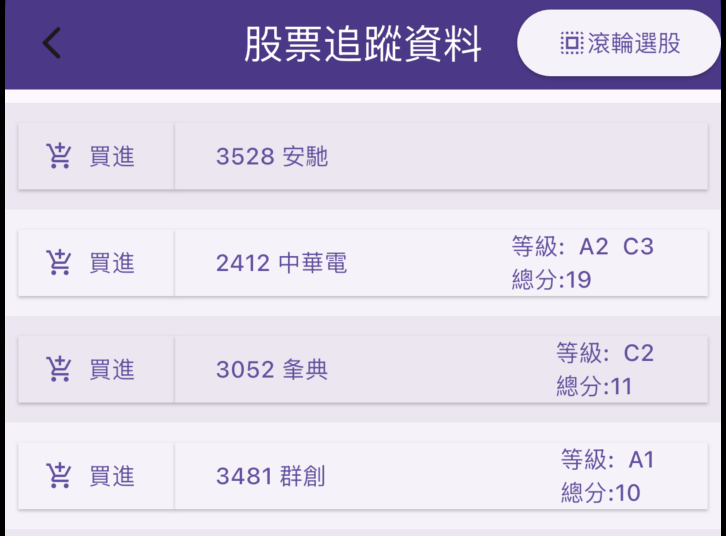Image resolution: width=726 pixels, height=536 pixels.
Task: Tap the back arrow icon
Action: pos(52,44)
